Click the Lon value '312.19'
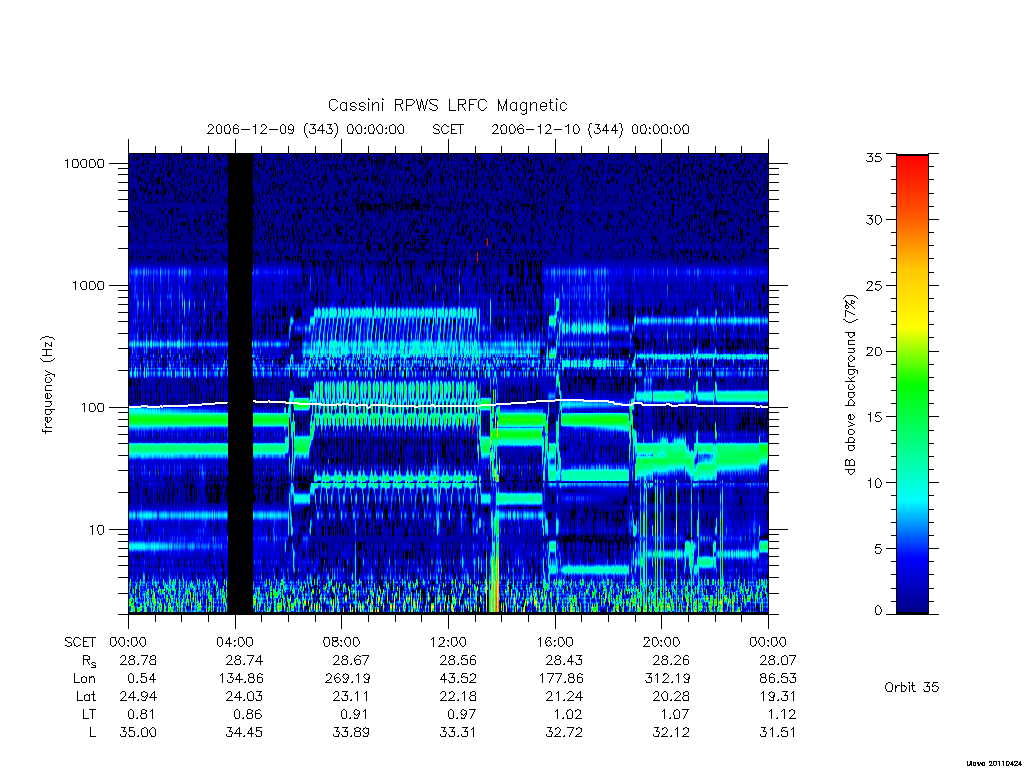The height and width of the screenshot is (768, 1024). (x=667, y=679)
